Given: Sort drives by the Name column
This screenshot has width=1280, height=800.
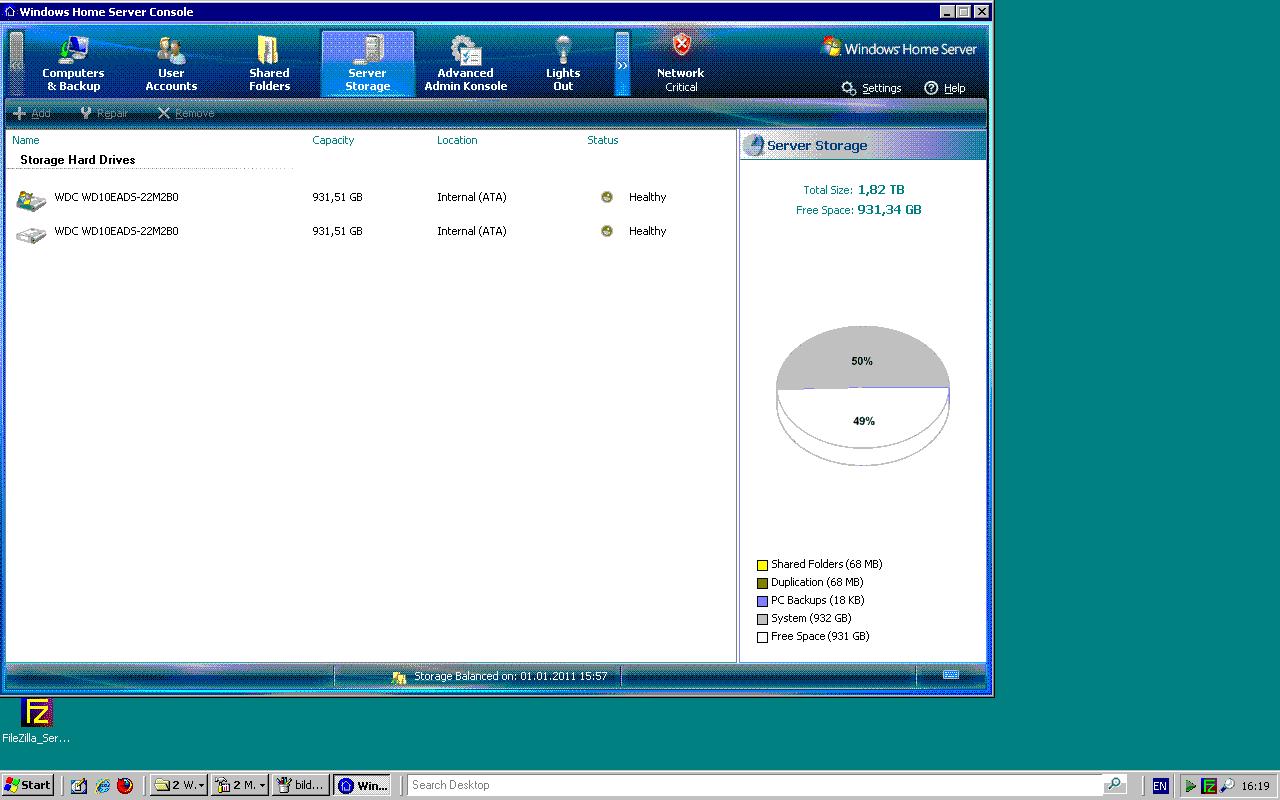Looking at the screenshot, I should pos(26,140).
